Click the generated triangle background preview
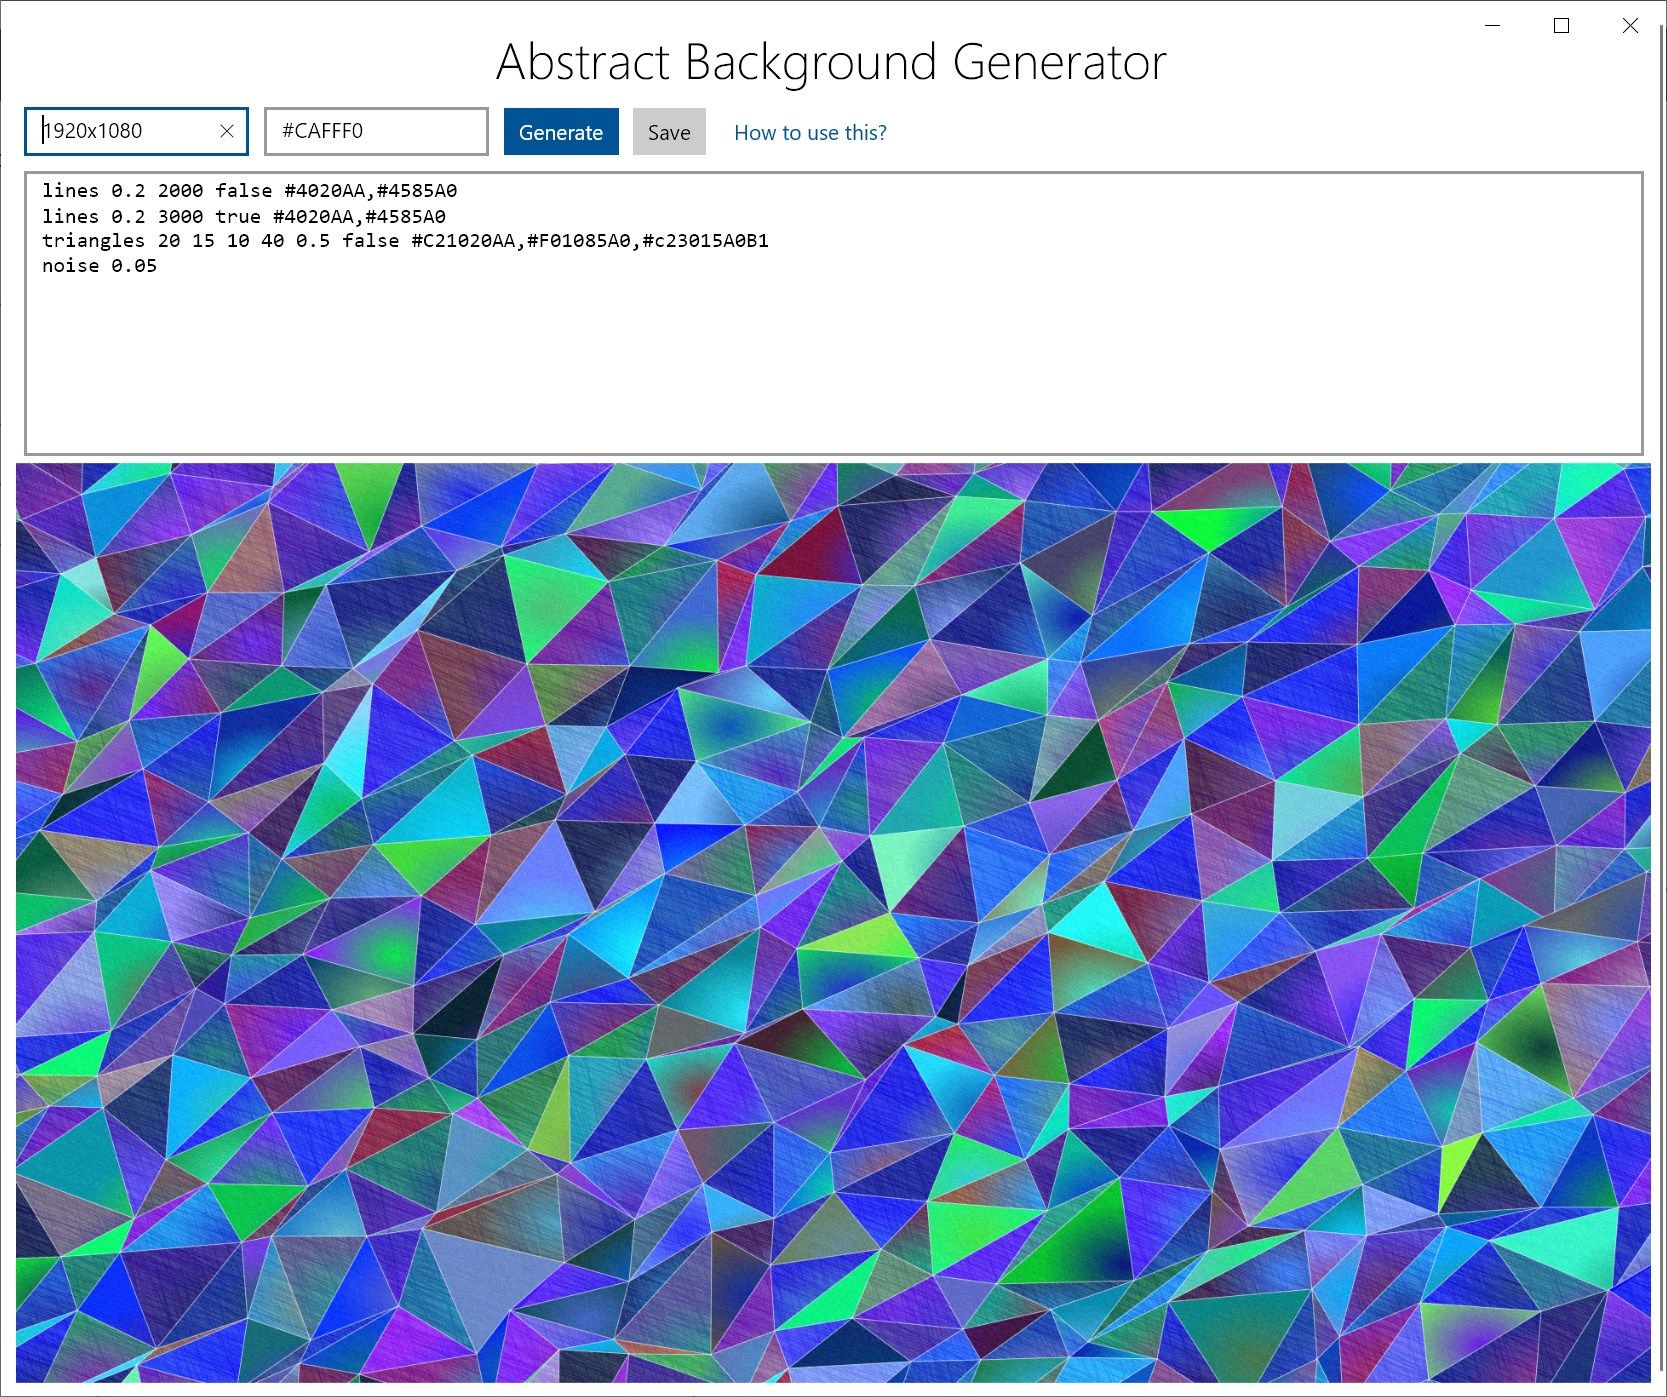1667x1397 pixels. (x=833, y=922)
